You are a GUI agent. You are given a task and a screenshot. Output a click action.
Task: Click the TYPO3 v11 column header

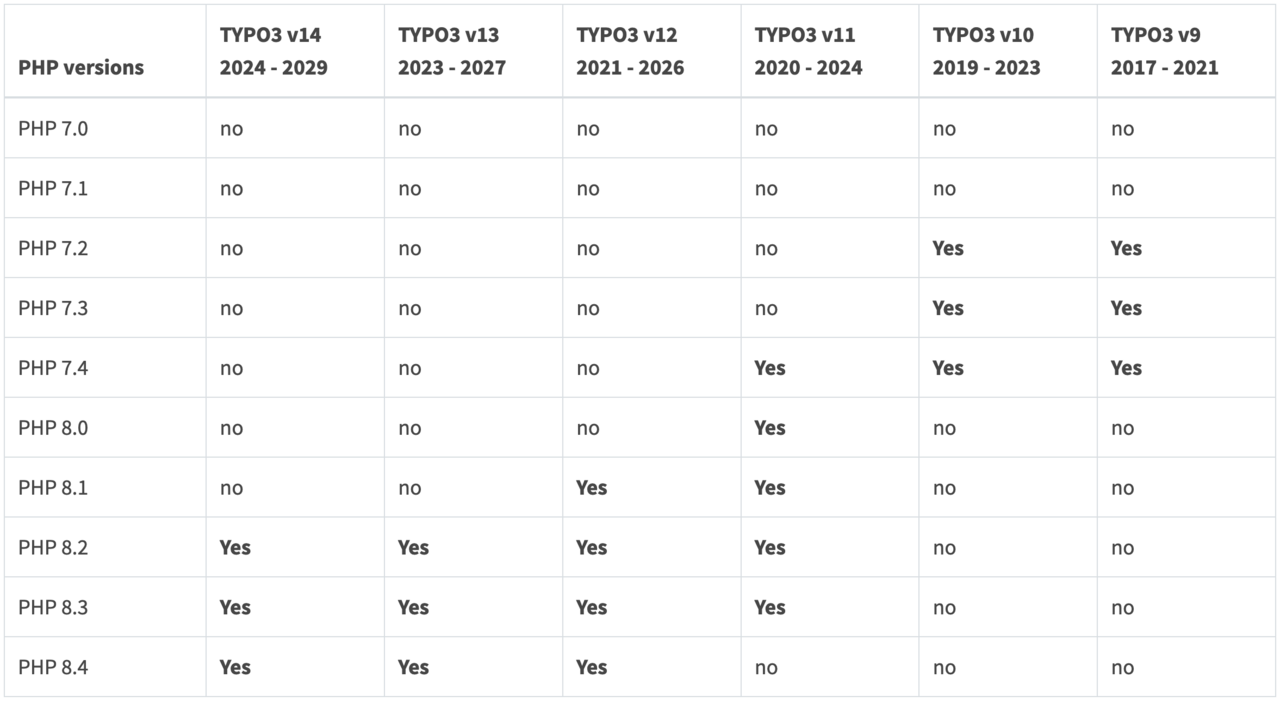(x=807, y=51)
